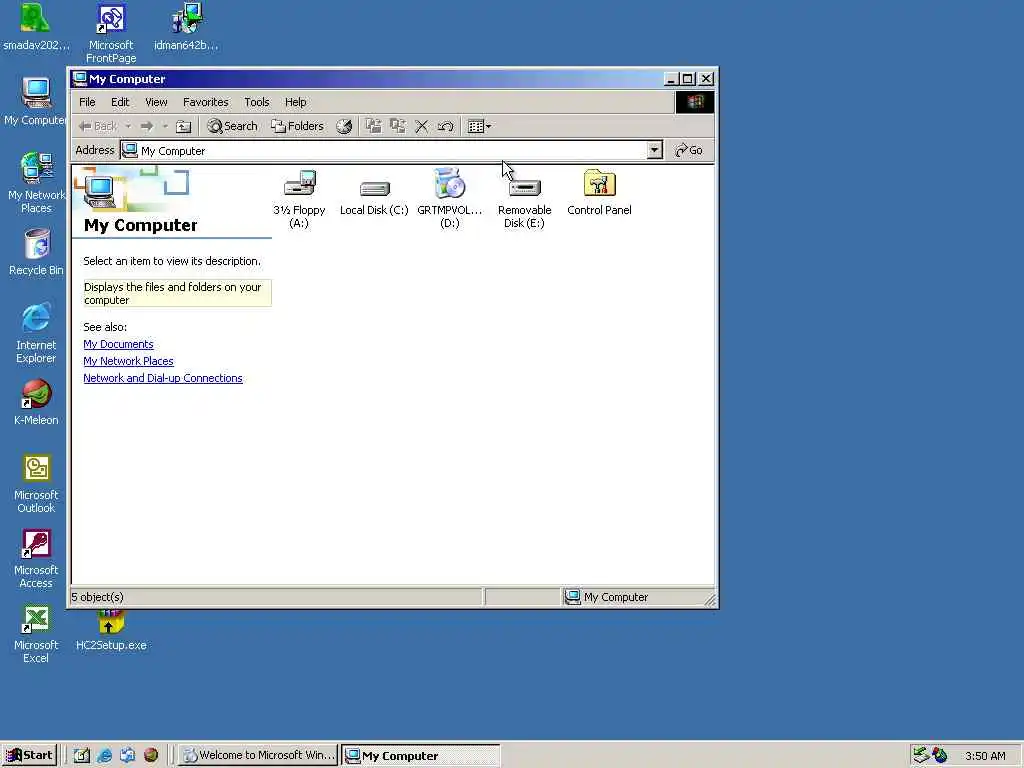The width and height of the screenshot is (1024, 768).
Task: Follow the My Documents link
Action: coord(118,344)
